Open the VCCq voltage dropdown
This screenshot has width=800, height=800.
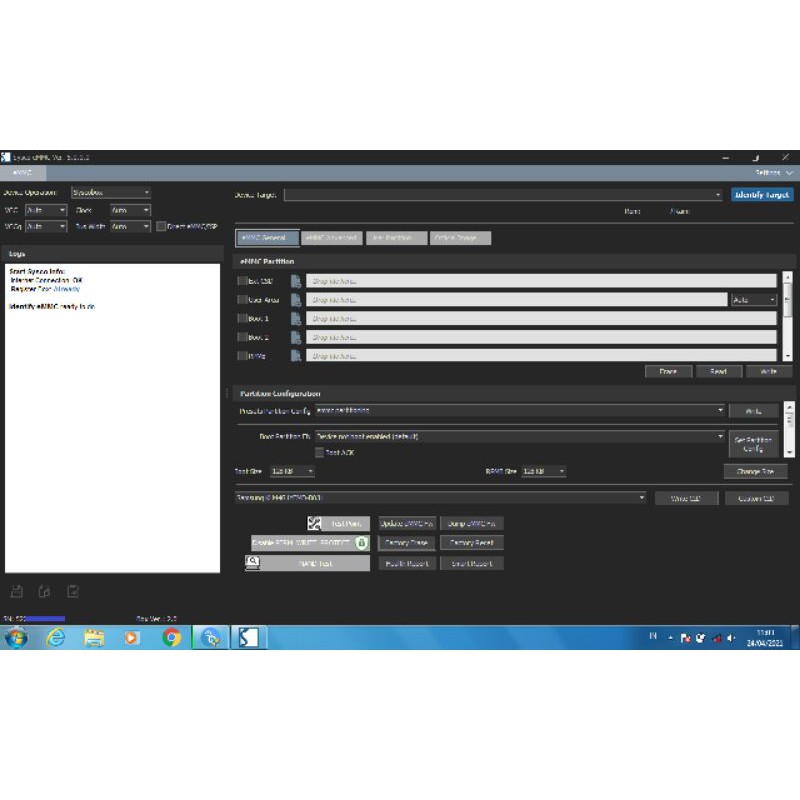(46, 227)
